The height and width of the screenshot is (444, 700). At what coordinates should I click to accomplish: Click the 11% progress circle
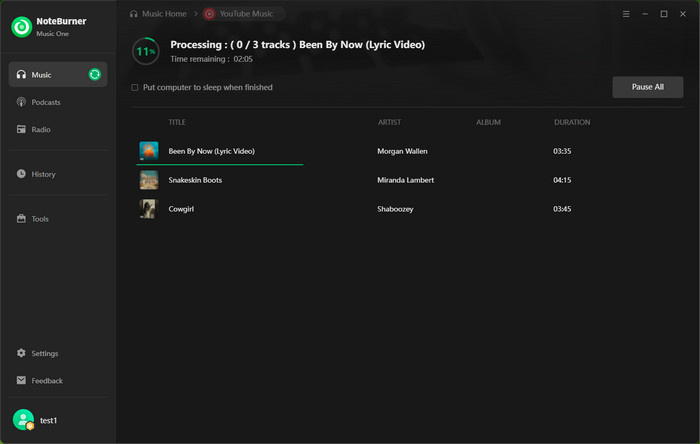(x=146, y=51)
